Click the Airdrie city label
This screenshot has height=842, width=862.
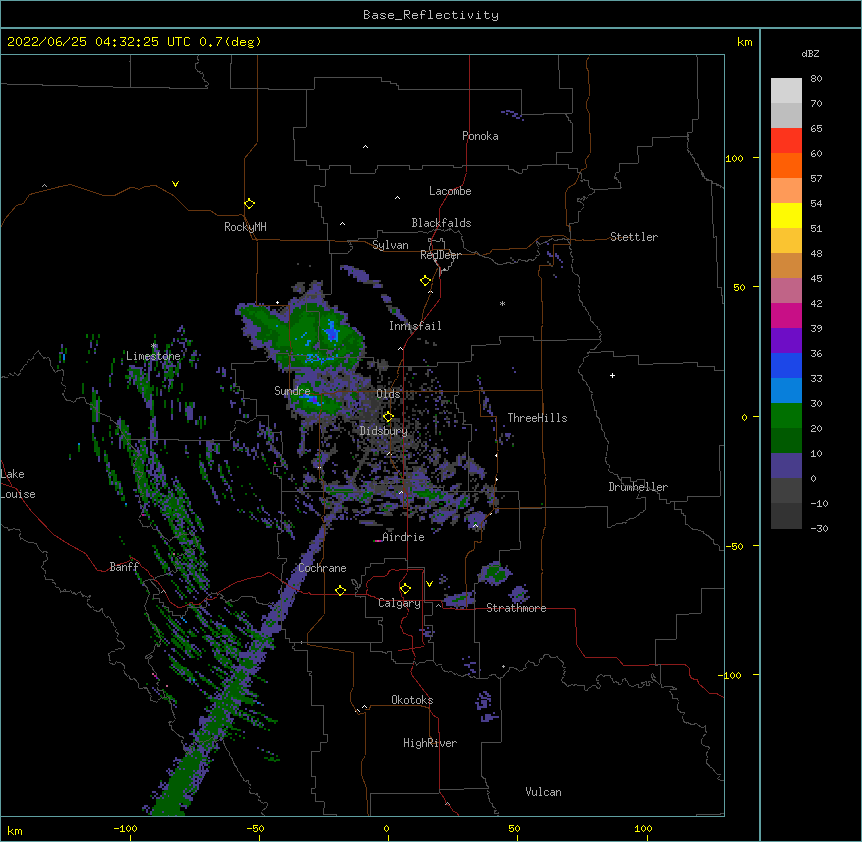pyautogui.click(x=404, y=537)
